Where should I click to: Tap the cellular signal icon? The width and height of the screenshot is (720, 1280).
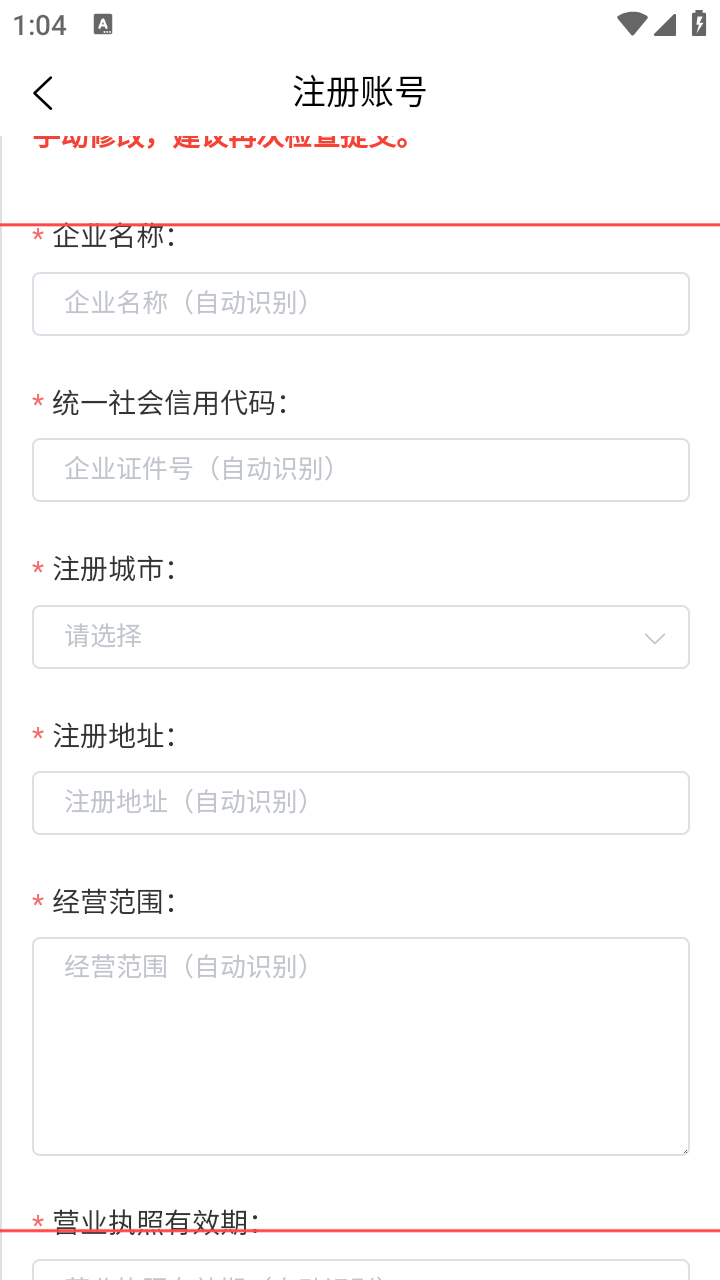click(x=665, y=24)
